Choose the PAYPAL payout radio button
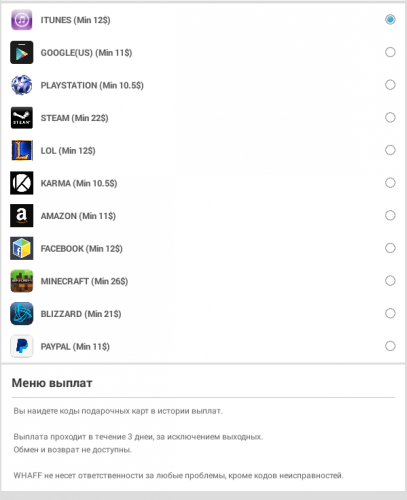The image size is (407, 500). pyautogui.click(x=390, y=346)
